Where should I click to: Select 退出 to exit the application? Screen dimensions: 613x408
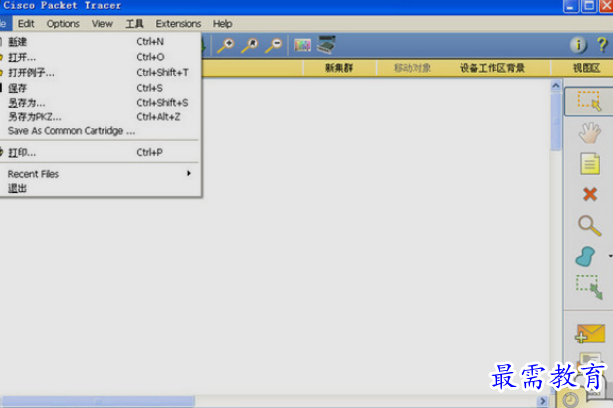click(100, 188)
